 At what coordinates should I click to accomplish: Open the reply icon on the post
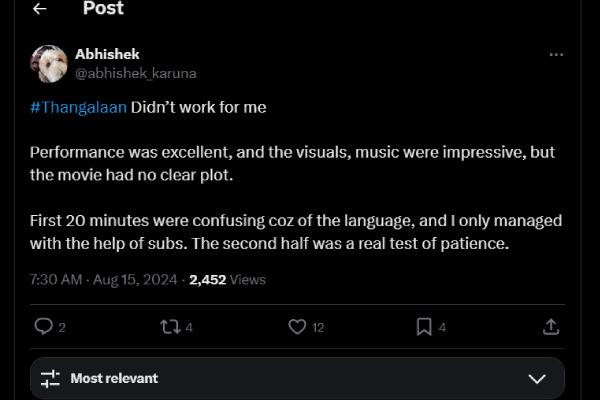pyautogui.click(x=43, y=327)
